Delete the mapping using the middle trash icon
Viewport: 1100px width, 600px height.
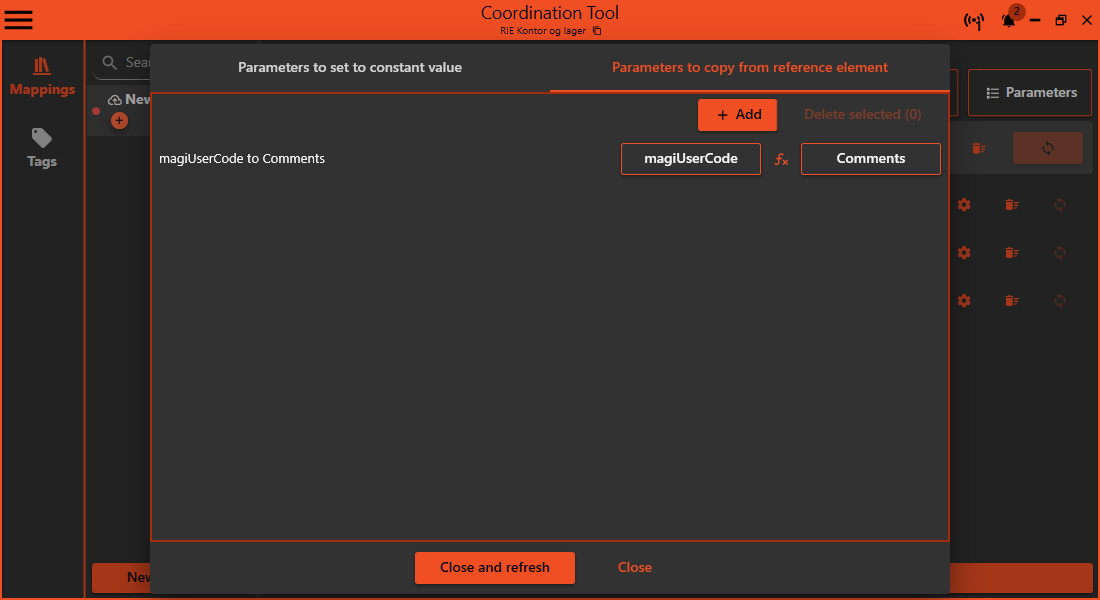pos(1012,253)
